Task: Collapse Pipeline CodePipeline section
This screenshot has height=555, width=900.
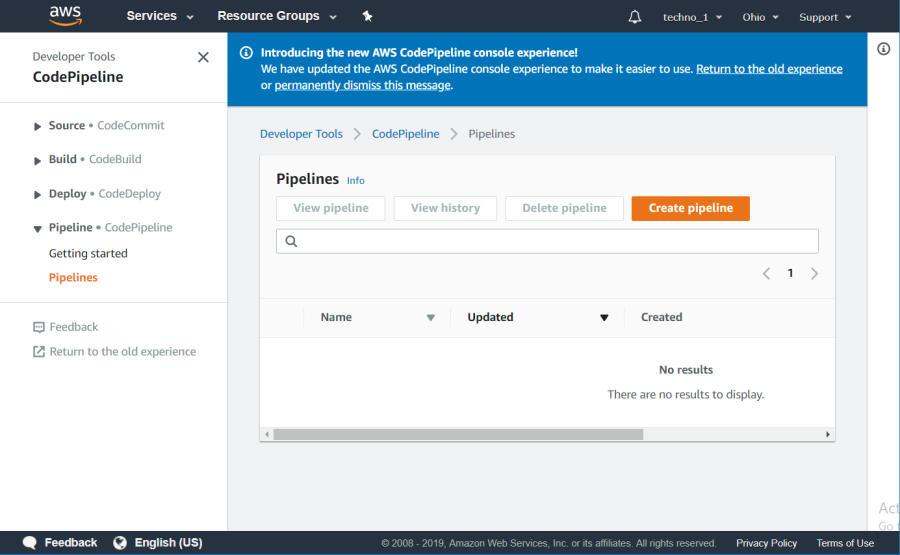Action: tap(37, 228)
